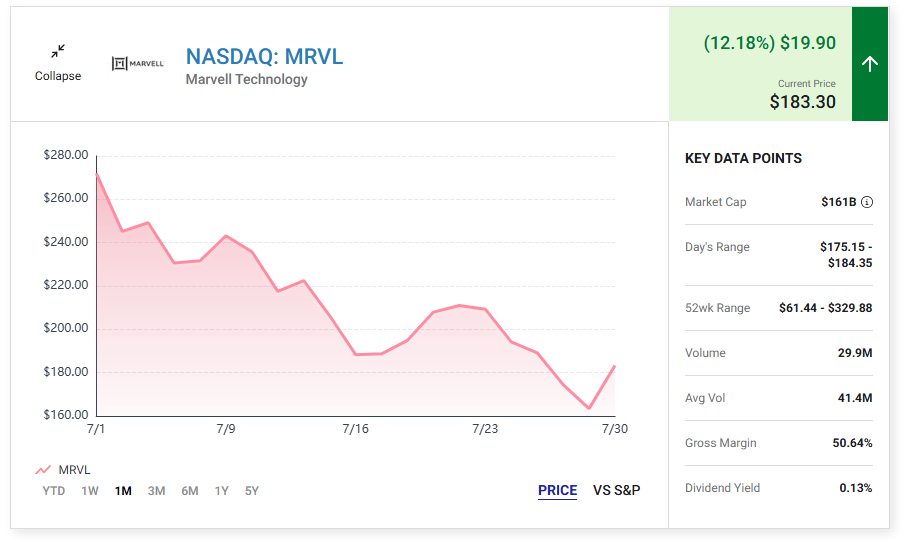Viewport: 907px width, 542px height.
Task: Click the $200.00 price axis label
Action: 66,328
